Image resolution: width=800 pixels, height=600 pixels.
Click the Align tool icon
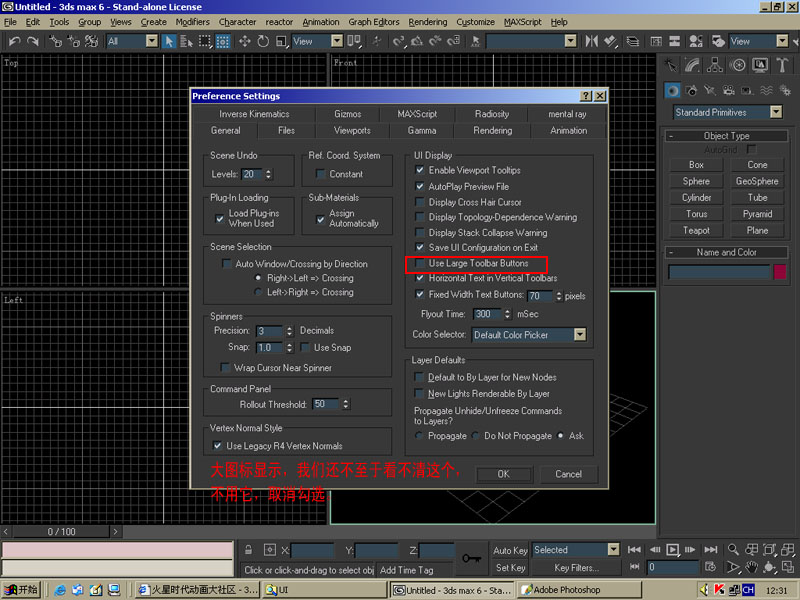610,41
